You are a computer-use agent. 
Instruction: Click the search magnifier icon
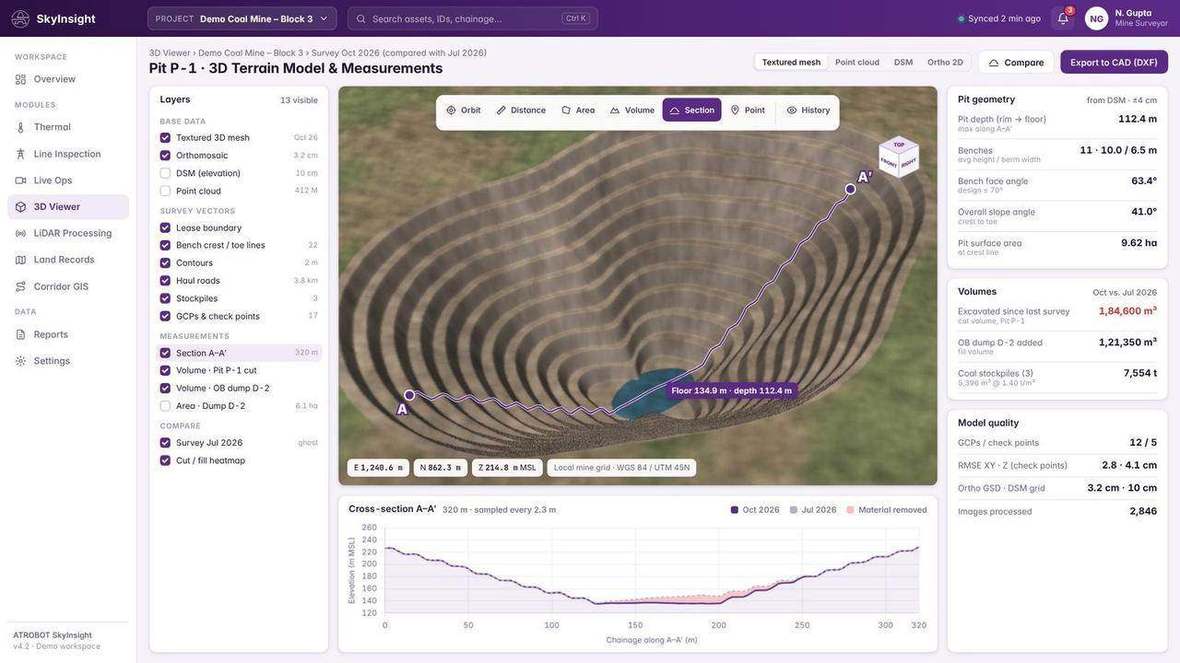pos(361,19)
